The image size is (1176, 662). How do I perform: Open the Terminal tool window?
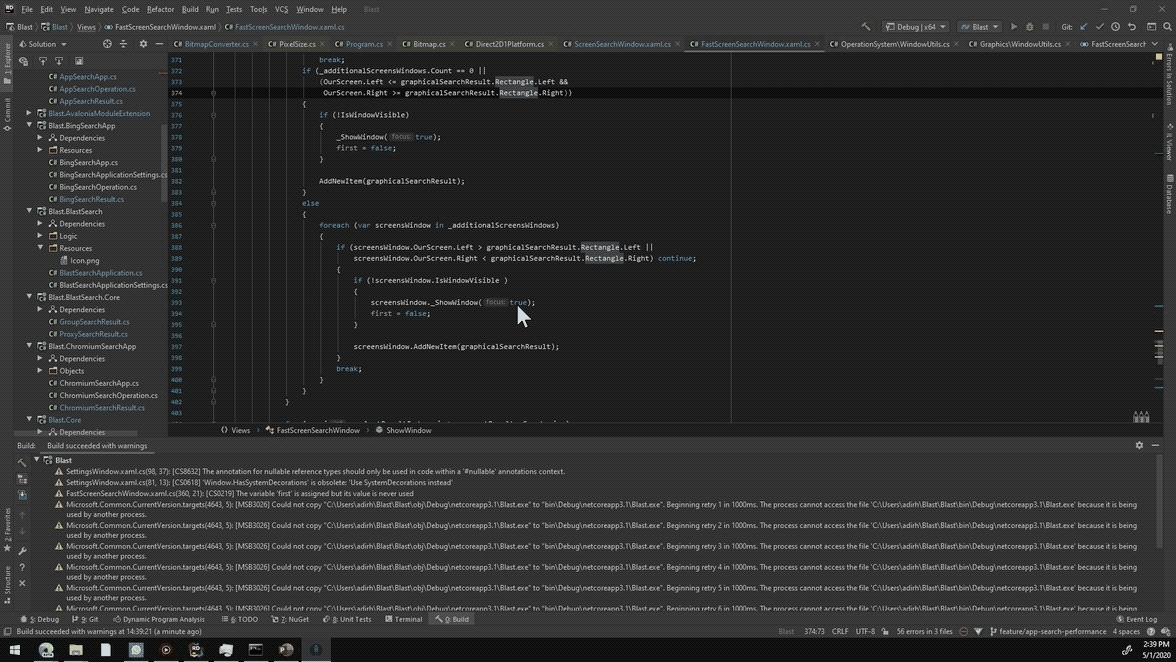pyautogui.click(x=403, y=619)
